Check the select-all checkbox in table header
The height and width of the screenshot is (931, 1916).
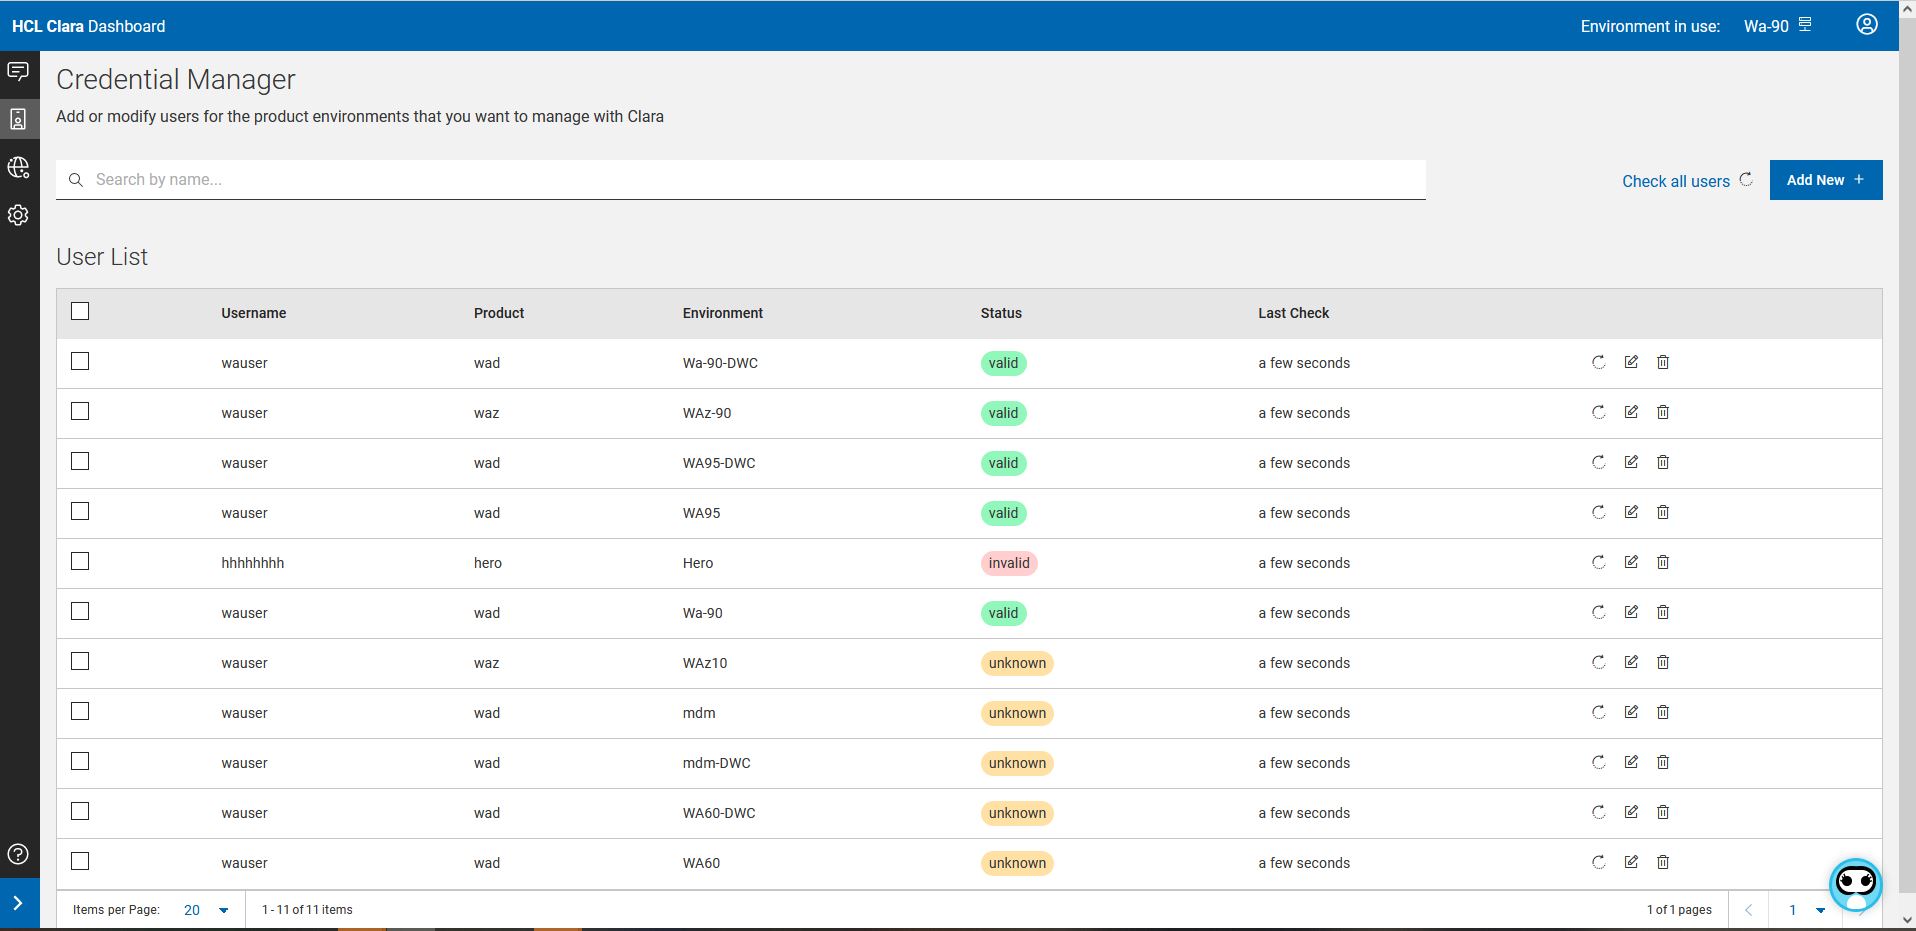click(x=80, y=311)
